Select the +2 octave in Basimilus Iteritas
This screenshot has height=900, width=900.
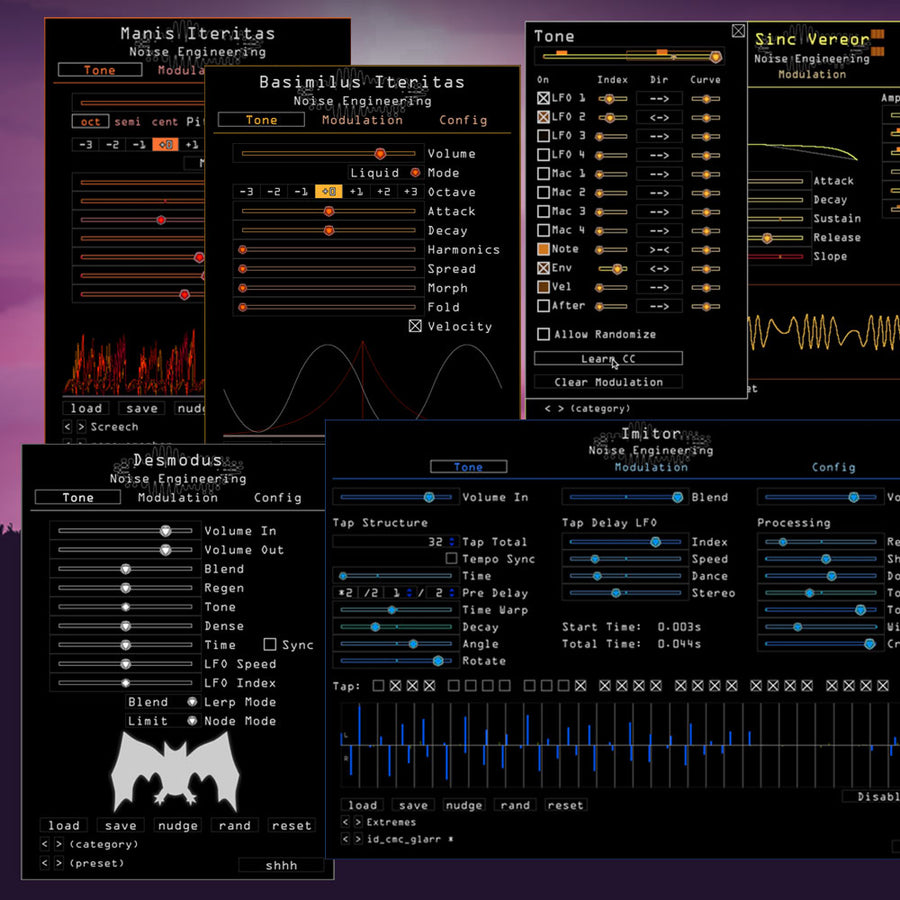383,192
